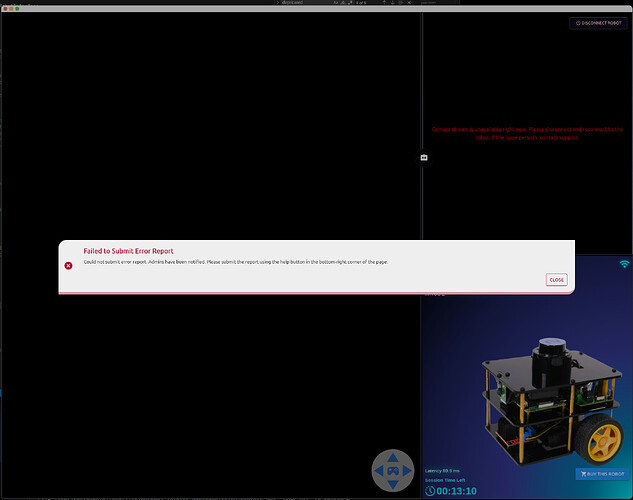Click the camera stream unavailable message
633x500 pixels.
click(527, 133)
